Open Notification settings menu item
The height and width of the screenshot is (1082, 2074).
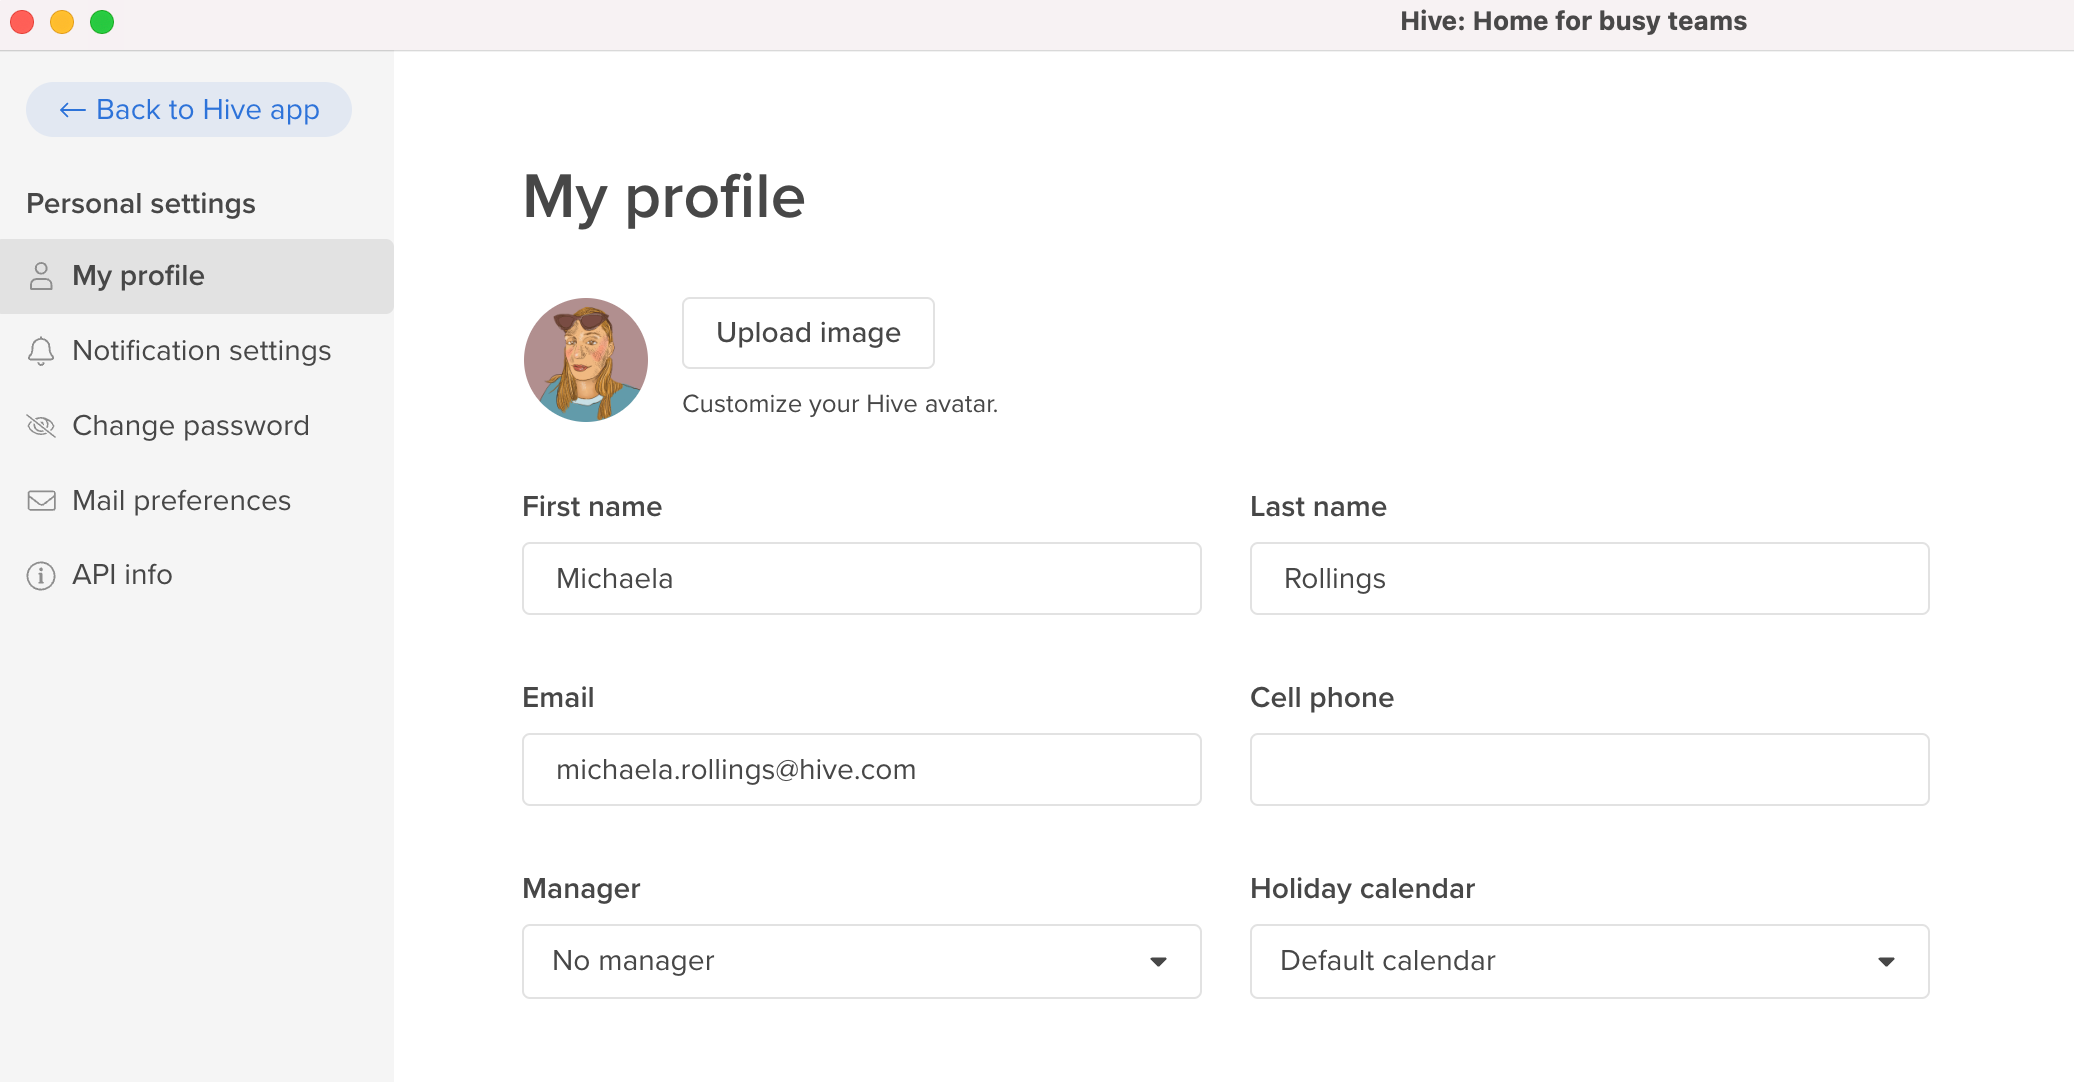202,350
